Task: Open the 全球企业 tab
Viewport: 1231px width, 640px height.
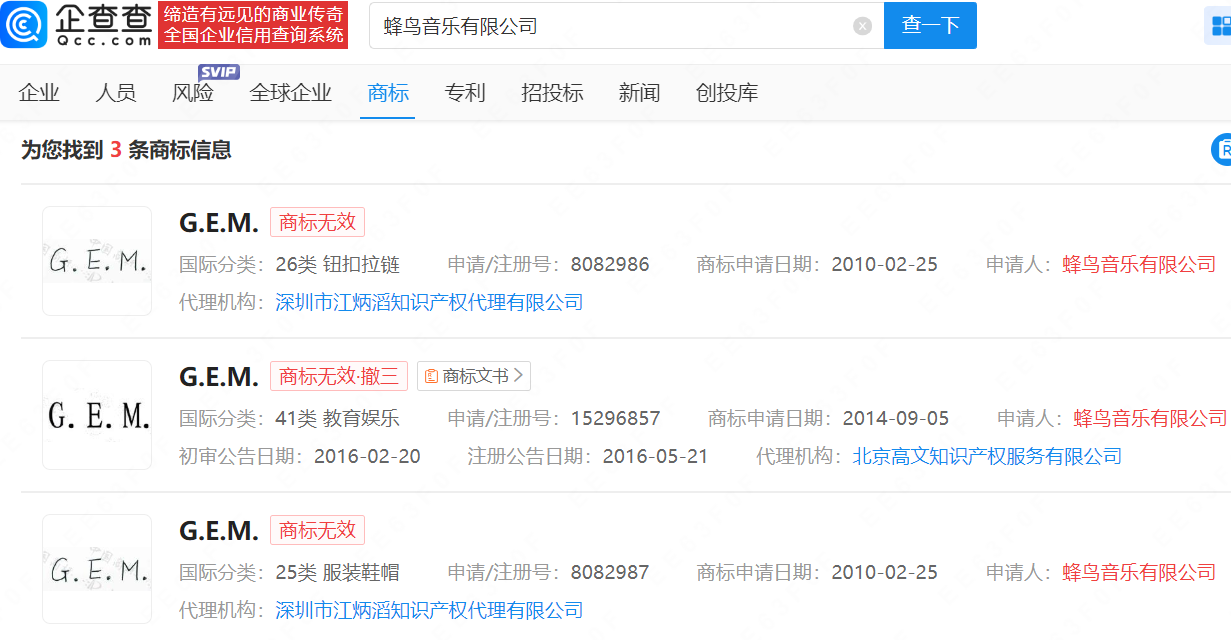Action: click(290, 93)
